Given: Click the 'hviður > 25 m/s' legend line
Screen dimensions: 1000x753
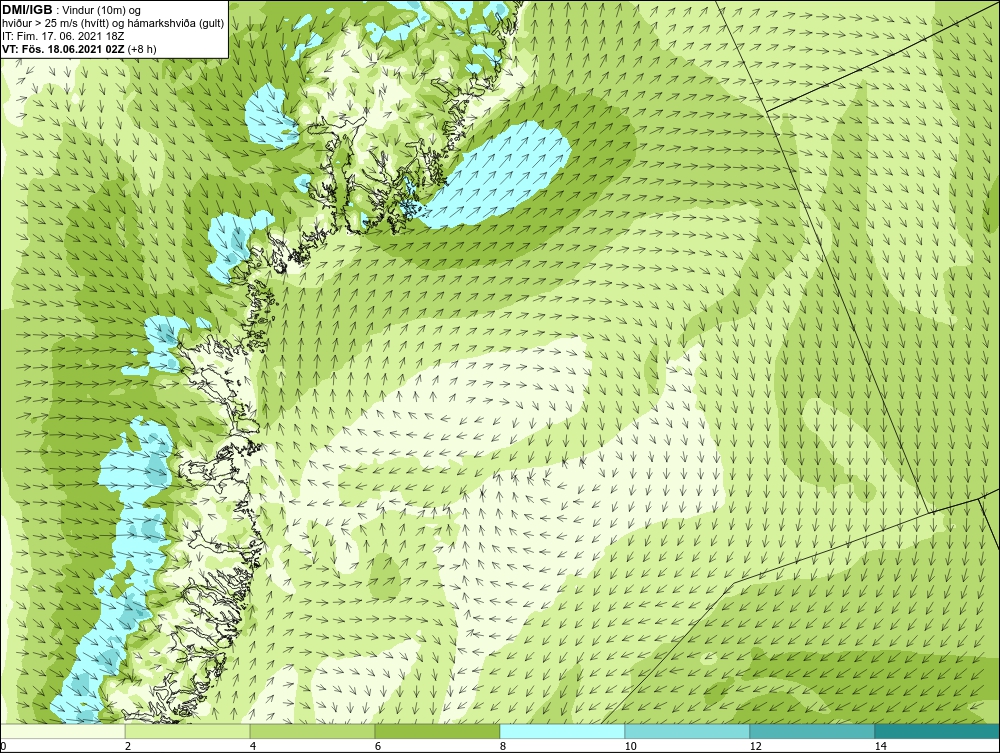Looking at the screenshot, I should [x=113, y=24].
